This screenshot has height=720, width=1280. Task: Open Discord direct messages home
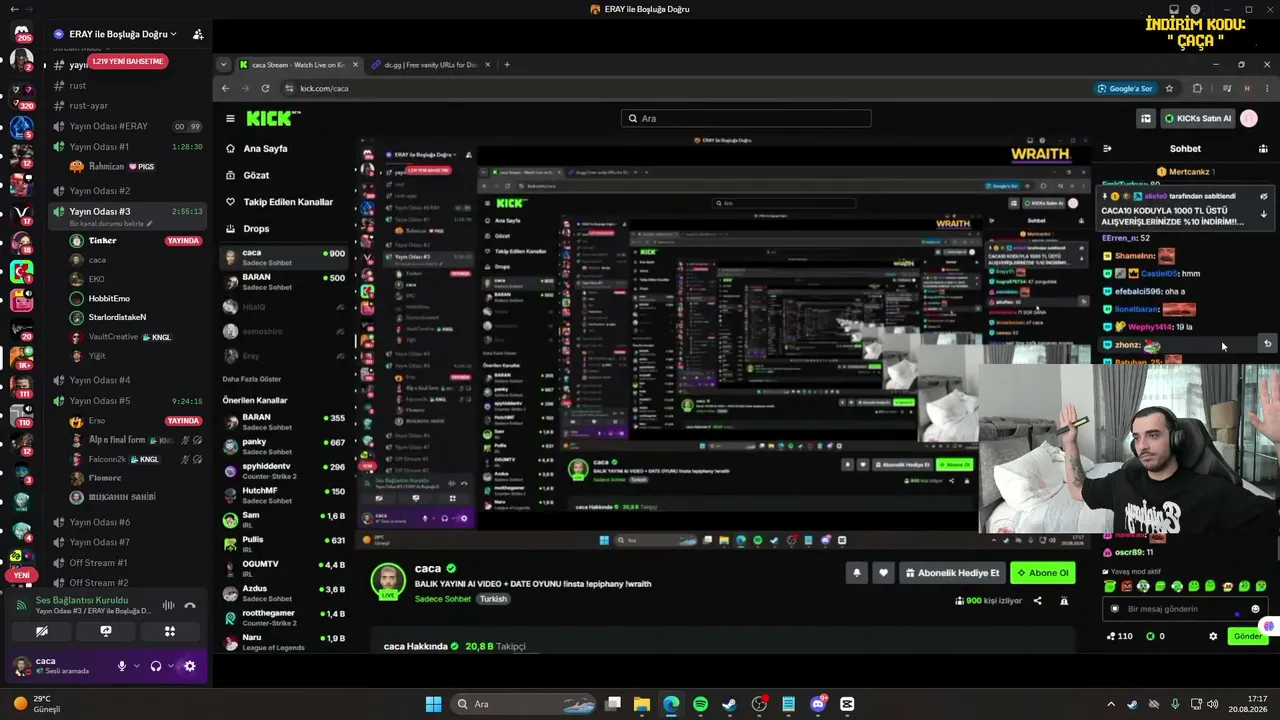tap(22, 33)
